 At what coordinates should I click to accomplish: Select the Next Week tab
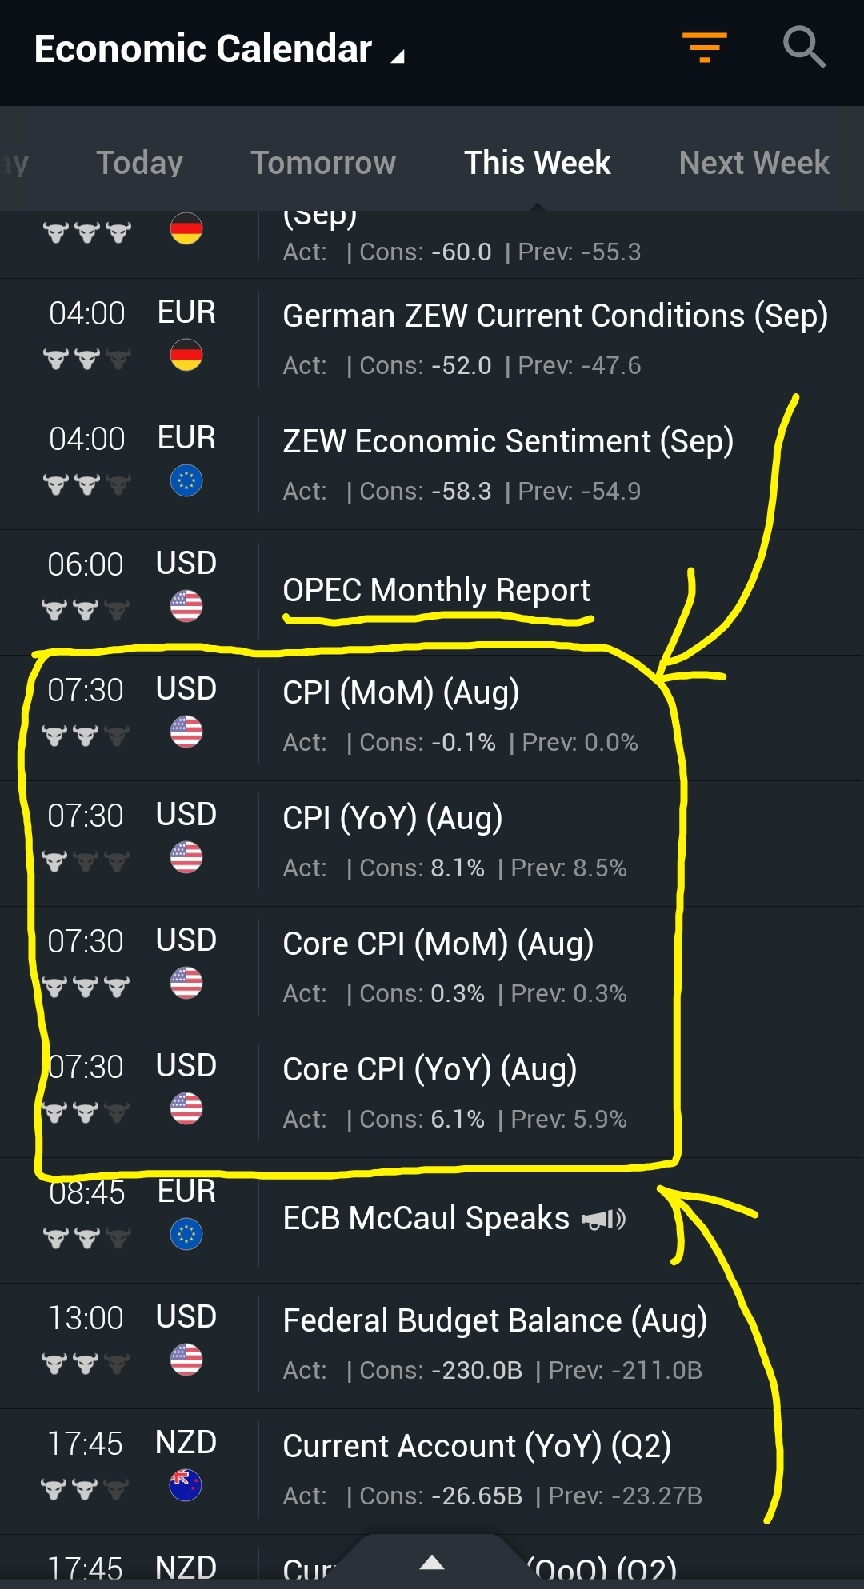tap(754, 162)
